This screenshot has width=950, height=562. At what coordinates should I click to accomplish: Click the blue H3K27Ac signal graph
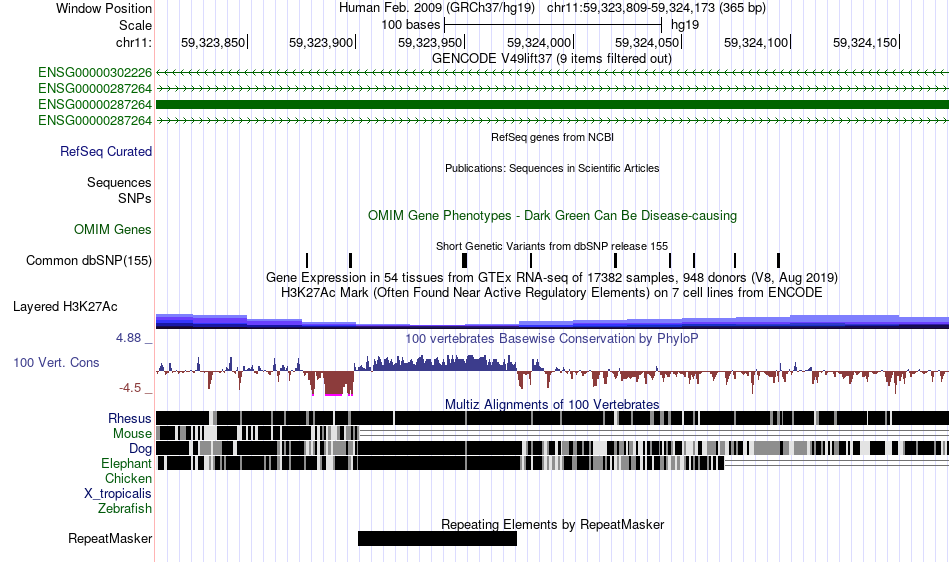[x=552, y=321]
